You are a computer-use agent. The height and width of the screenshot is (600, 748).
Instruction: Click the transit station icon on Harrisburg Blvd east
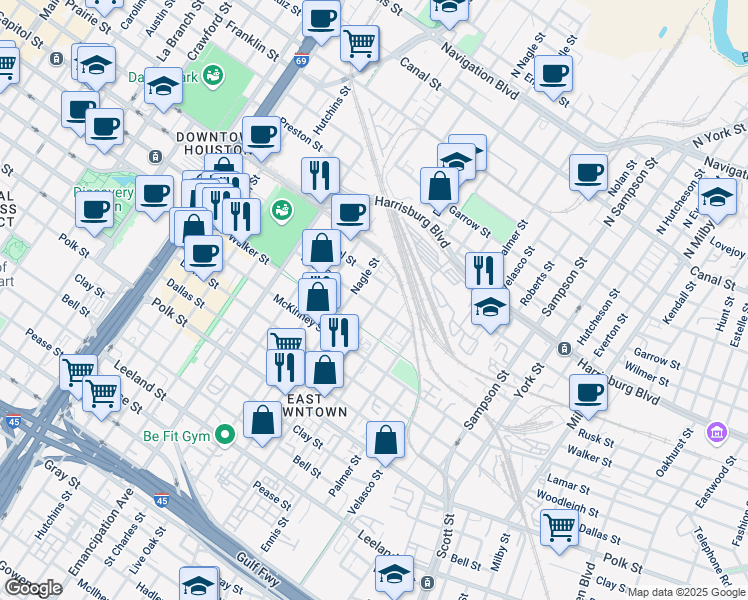point(564,349)
